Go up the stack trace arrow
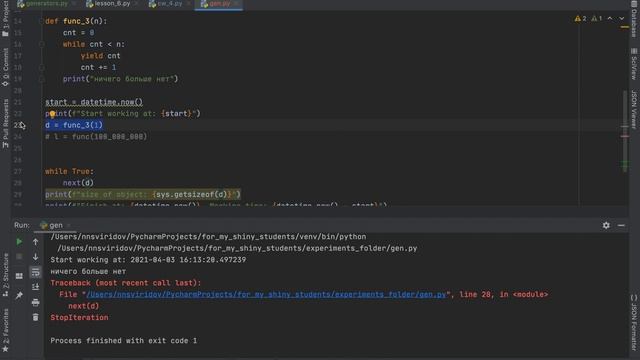The height and width of the screenshot is (360, 640). [x=36, y=242]
